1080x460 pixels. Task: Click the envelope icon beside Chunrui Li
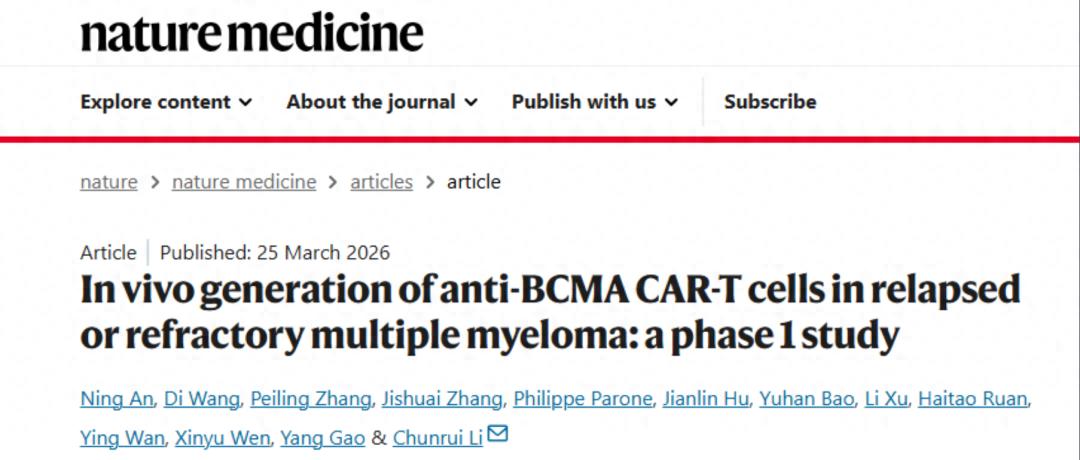[497, 435]
